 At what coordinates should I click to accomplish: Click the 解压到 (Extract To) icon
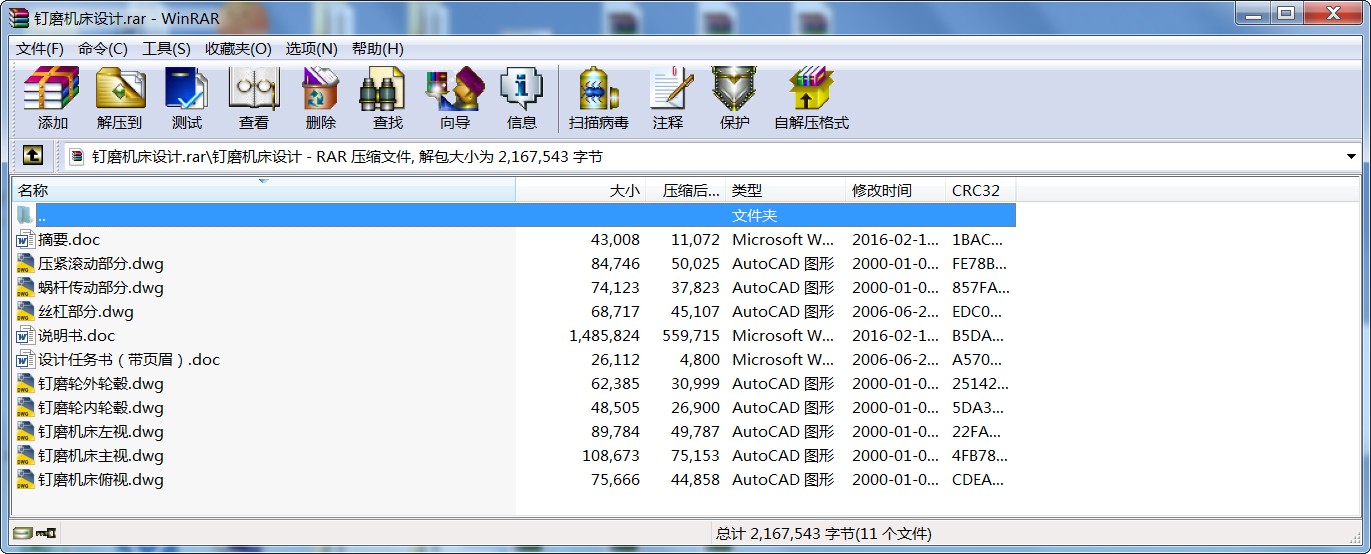(120, 98)
